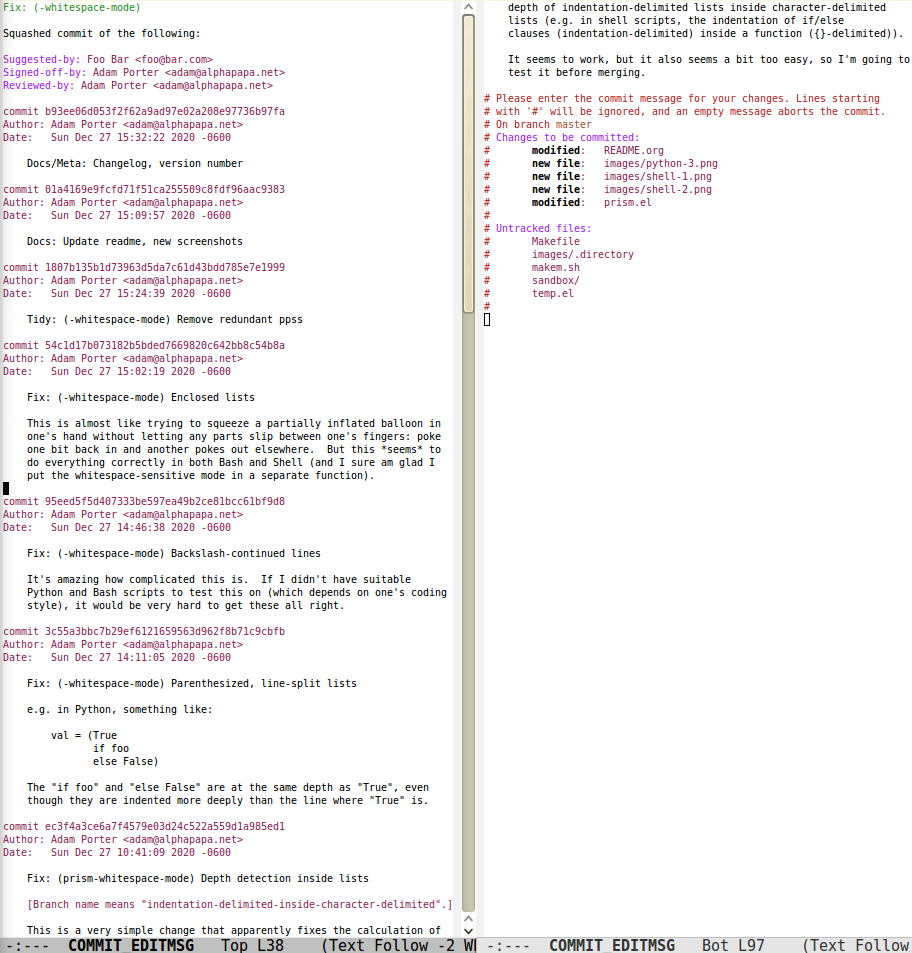Image resolution: width=912 pixels, height=953 pixels.
Task: Click 'Docs: Update readme, new screenshots' line
Action: (135, 241)
